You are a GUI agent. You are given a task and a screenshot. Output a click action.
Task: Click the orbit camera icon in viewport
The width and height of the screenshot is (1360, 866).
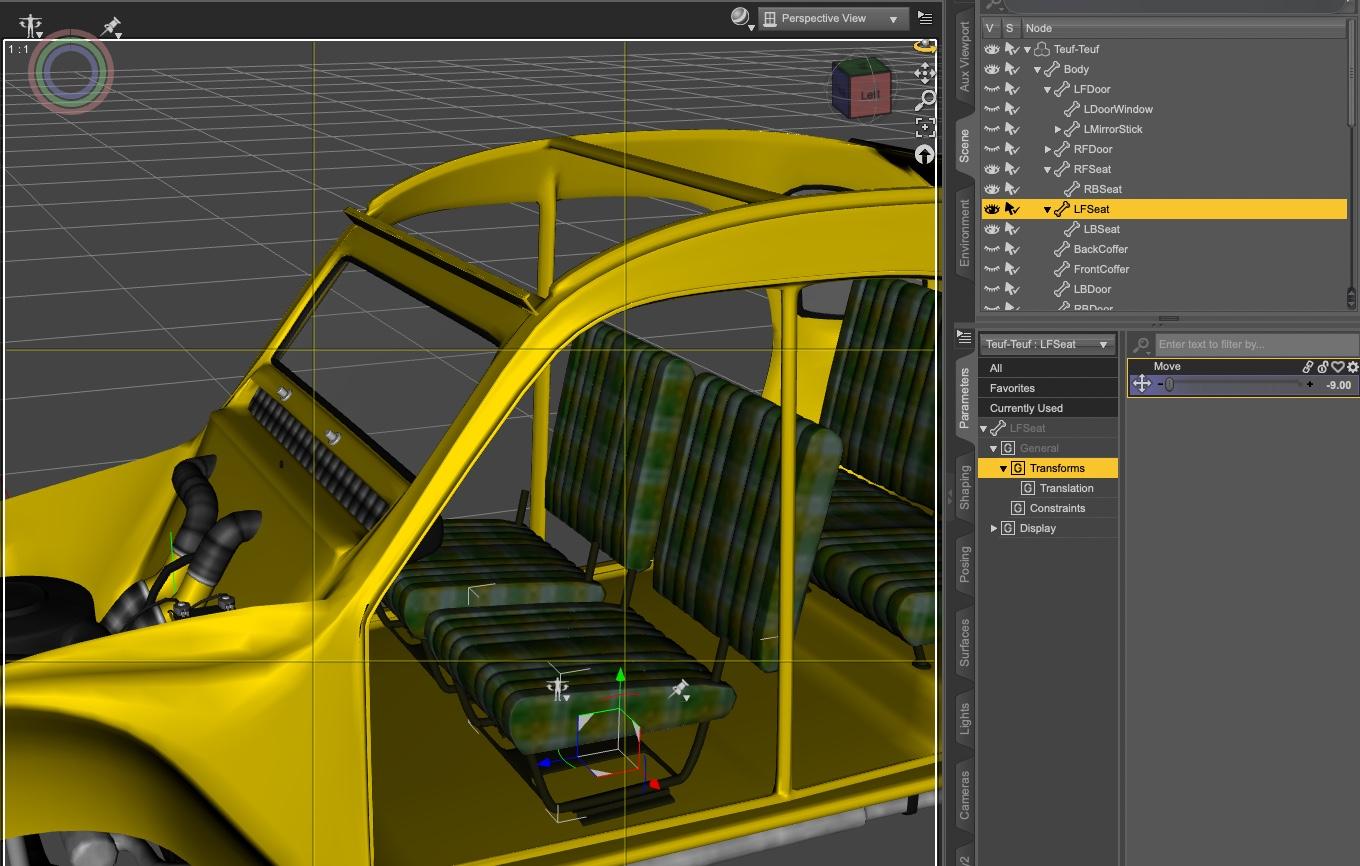click(924, 47)
